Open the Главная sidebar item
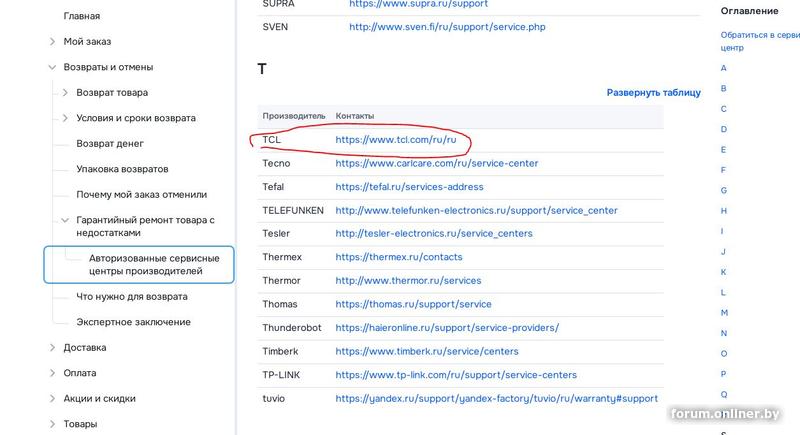Screen dimensions: 800x435 pos(81,16)
